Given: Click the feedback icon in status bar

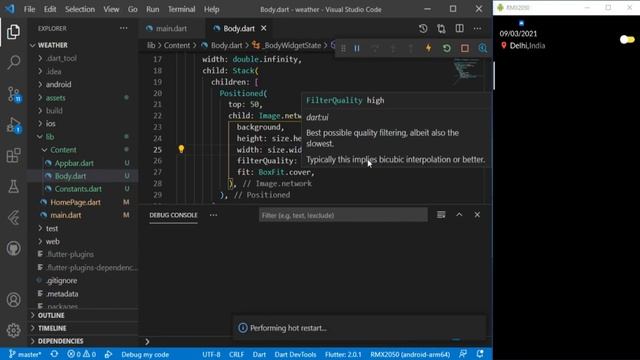Looking at the screenshot, I should click(463, 354).
